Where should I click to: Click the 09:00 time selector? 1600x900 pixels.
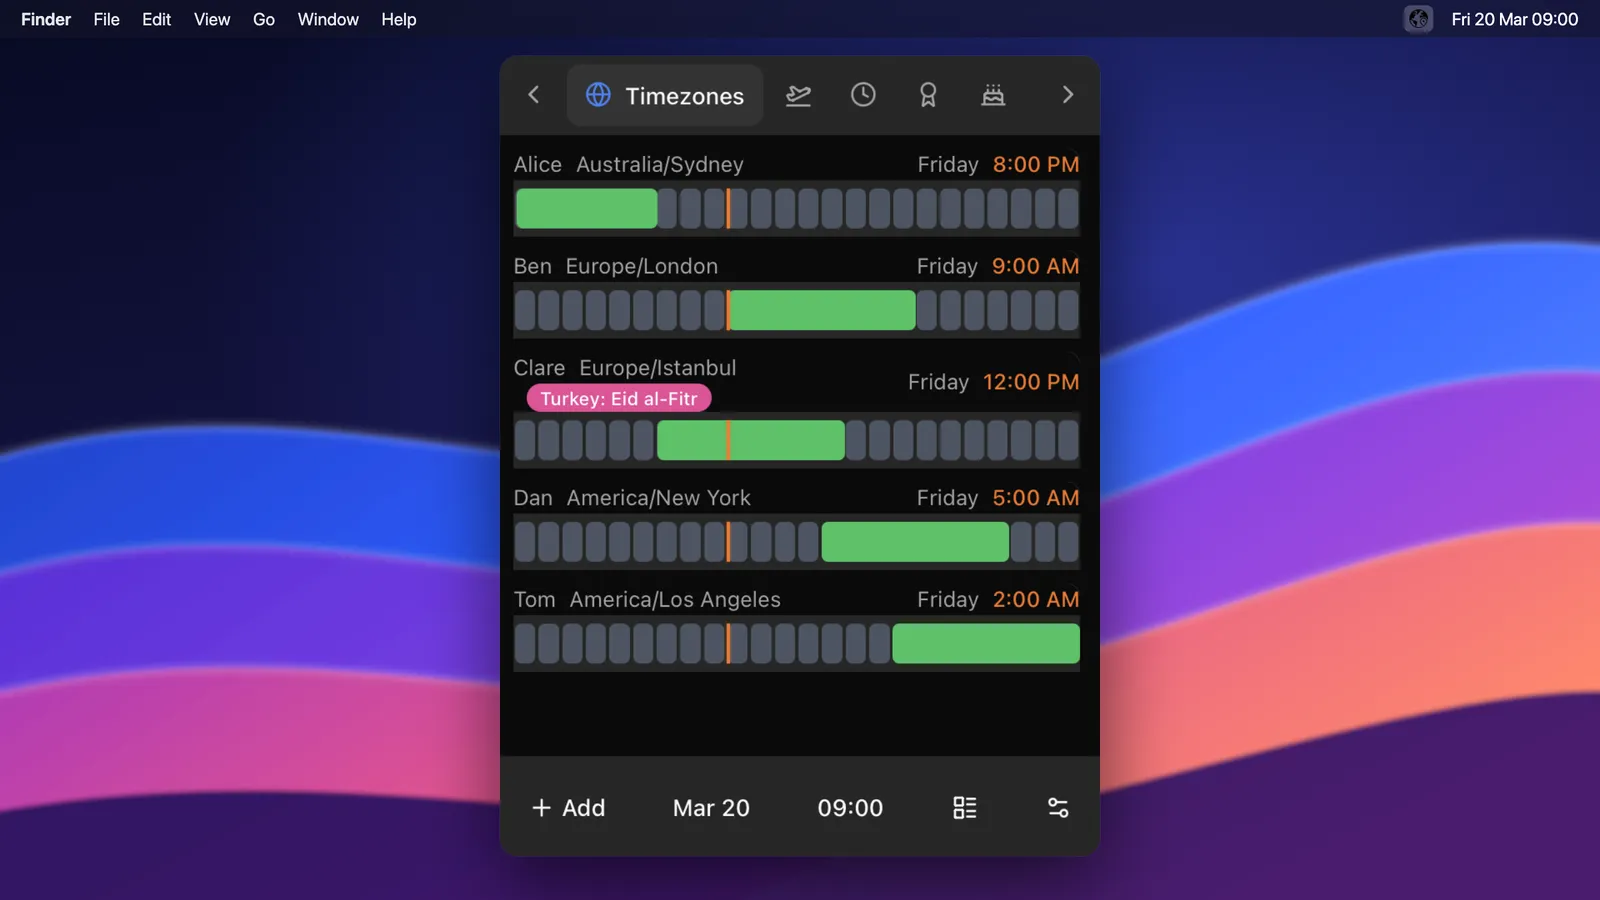(x=850, y=808)
